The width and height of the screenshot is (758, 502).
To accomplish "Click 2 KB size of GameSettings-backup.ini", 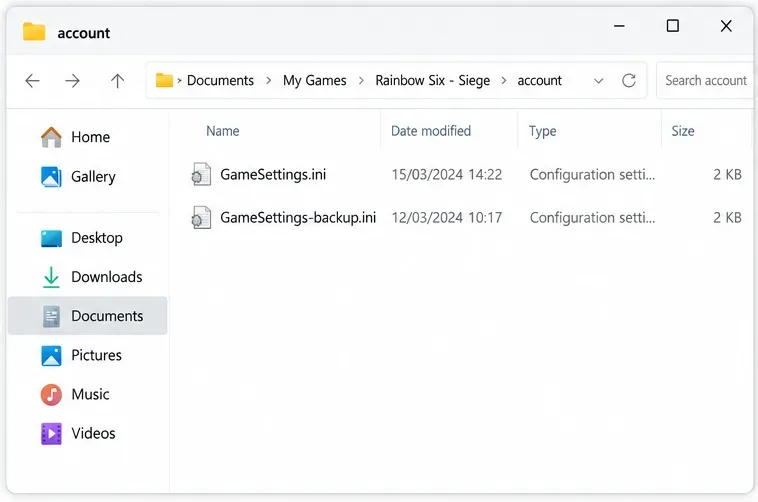I will [x=728, y=218].
